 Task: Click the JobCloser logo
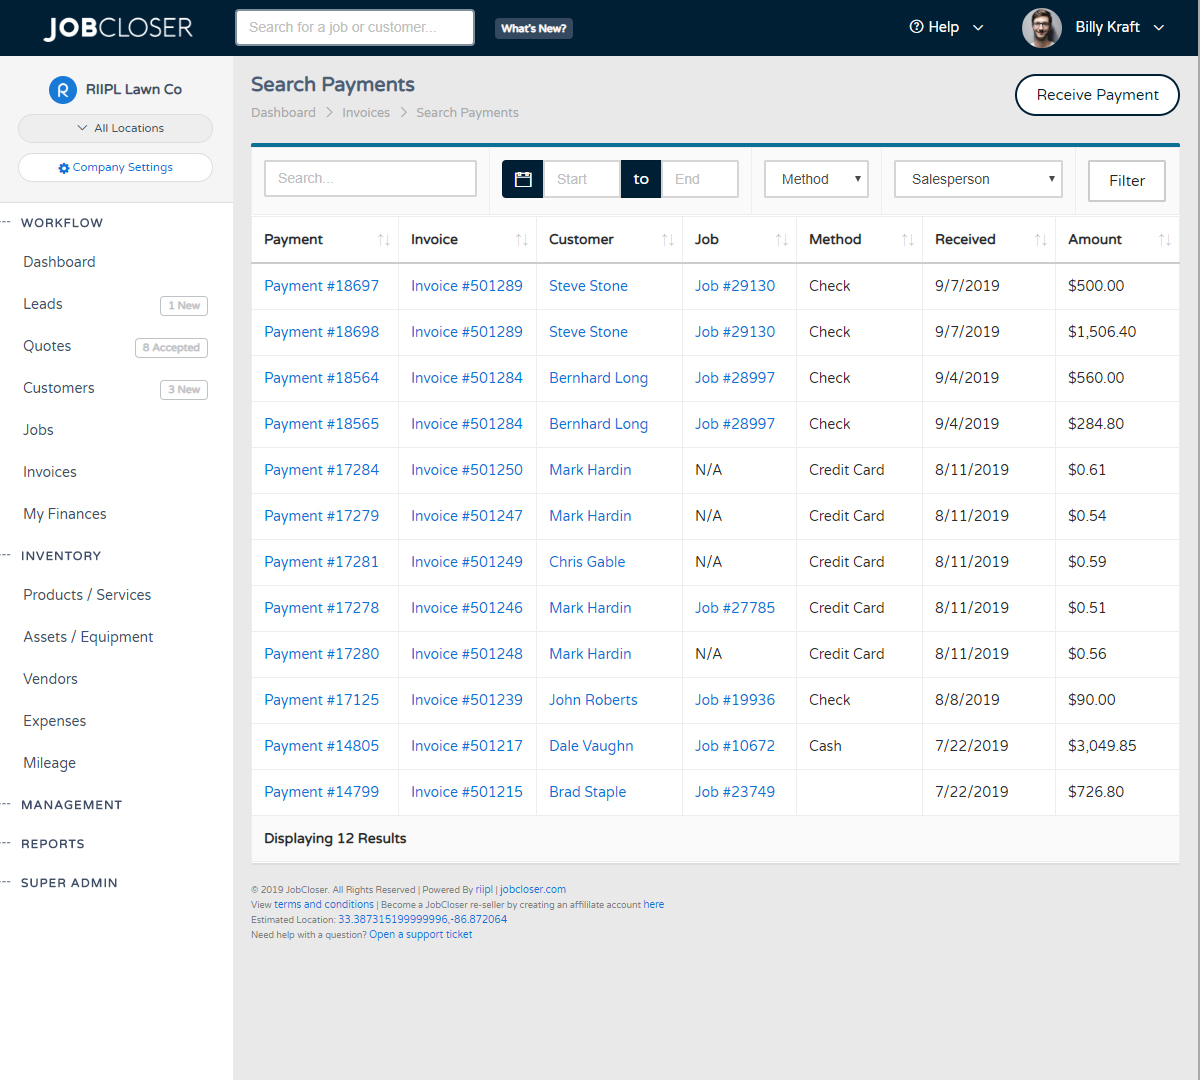(117, 27)
